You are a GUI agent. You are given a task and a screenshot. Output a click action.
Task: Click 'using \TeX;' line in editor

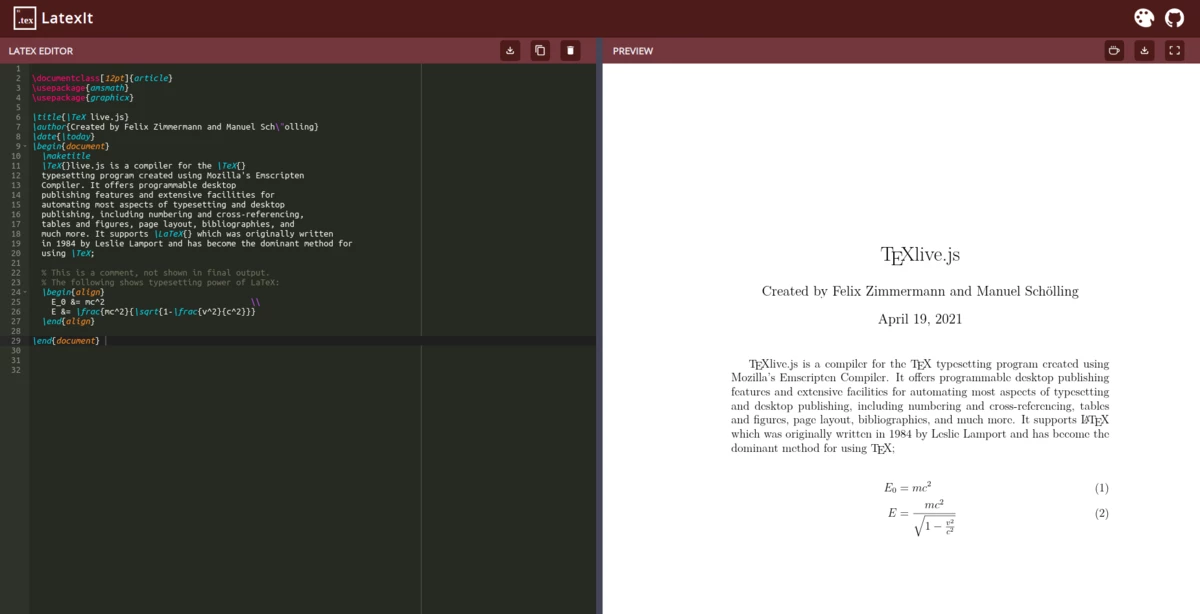(68, 253)
